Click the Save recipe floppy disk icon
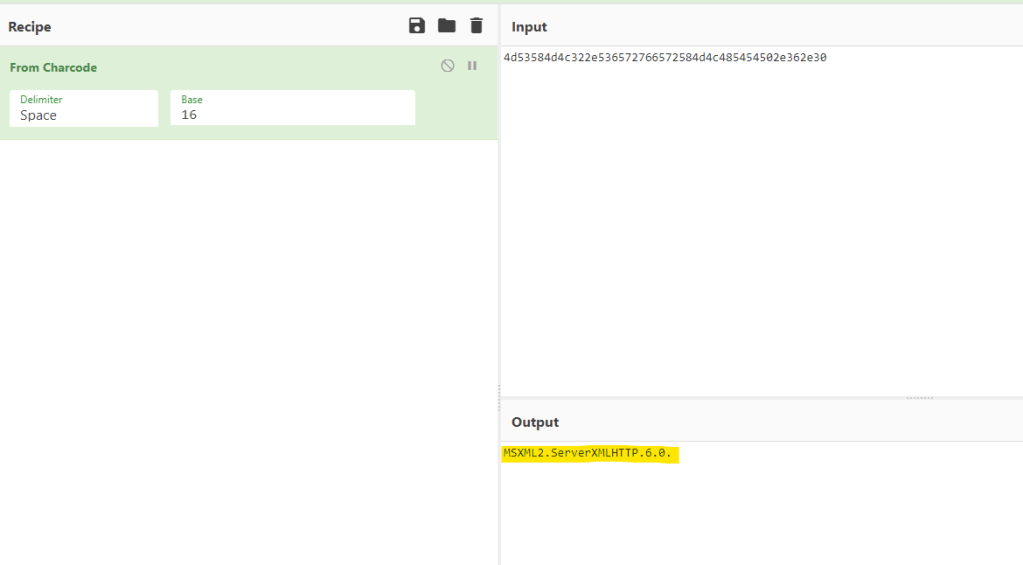 point(417,26)
